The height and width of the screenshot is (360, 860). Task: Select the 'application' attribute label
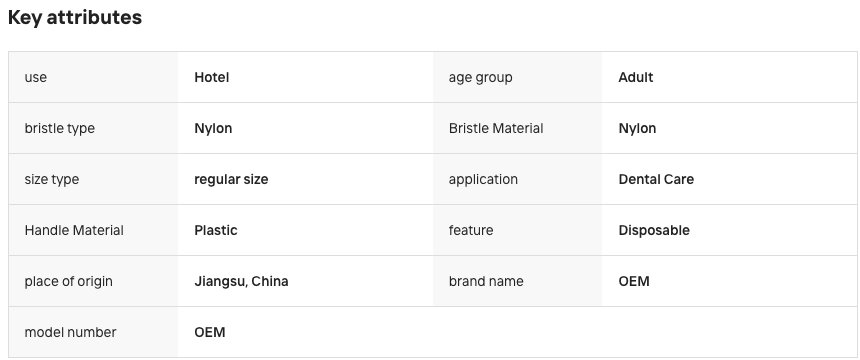point(483,179)
